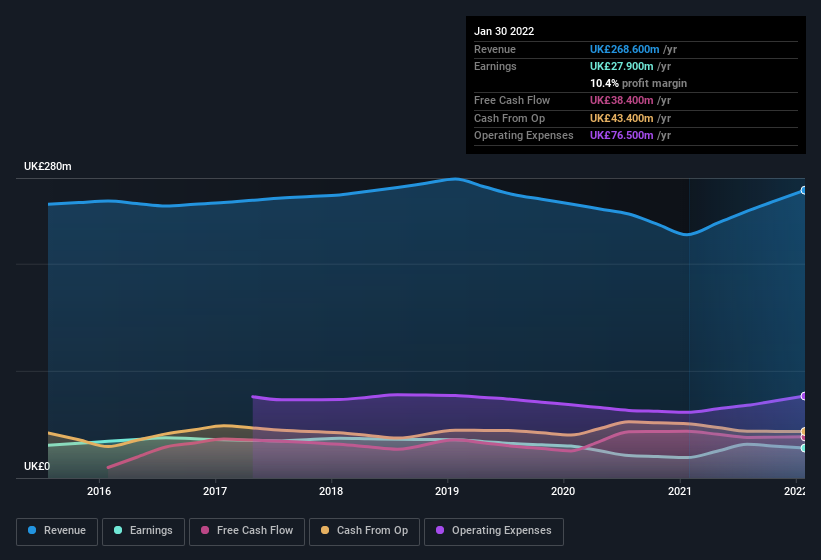Toggle the Free Cash Flow legend series
This screenshot has height=560, width=821.
tap(247, 531)
